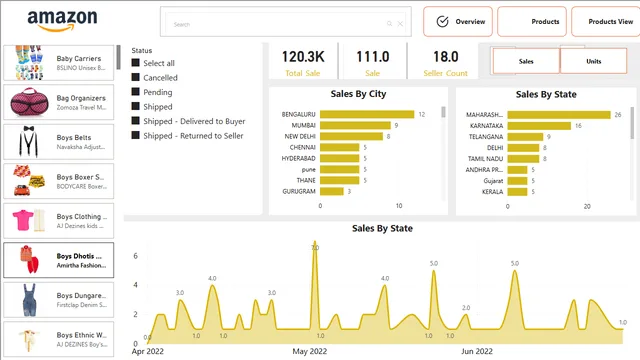Click the search magnifier icon

[389, 24]
